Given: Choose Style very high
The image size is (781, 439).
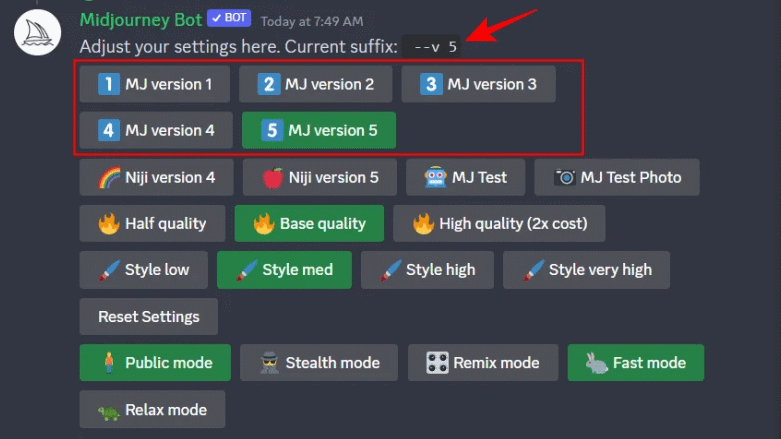Looking at the screenshot, I should point(586,270).
